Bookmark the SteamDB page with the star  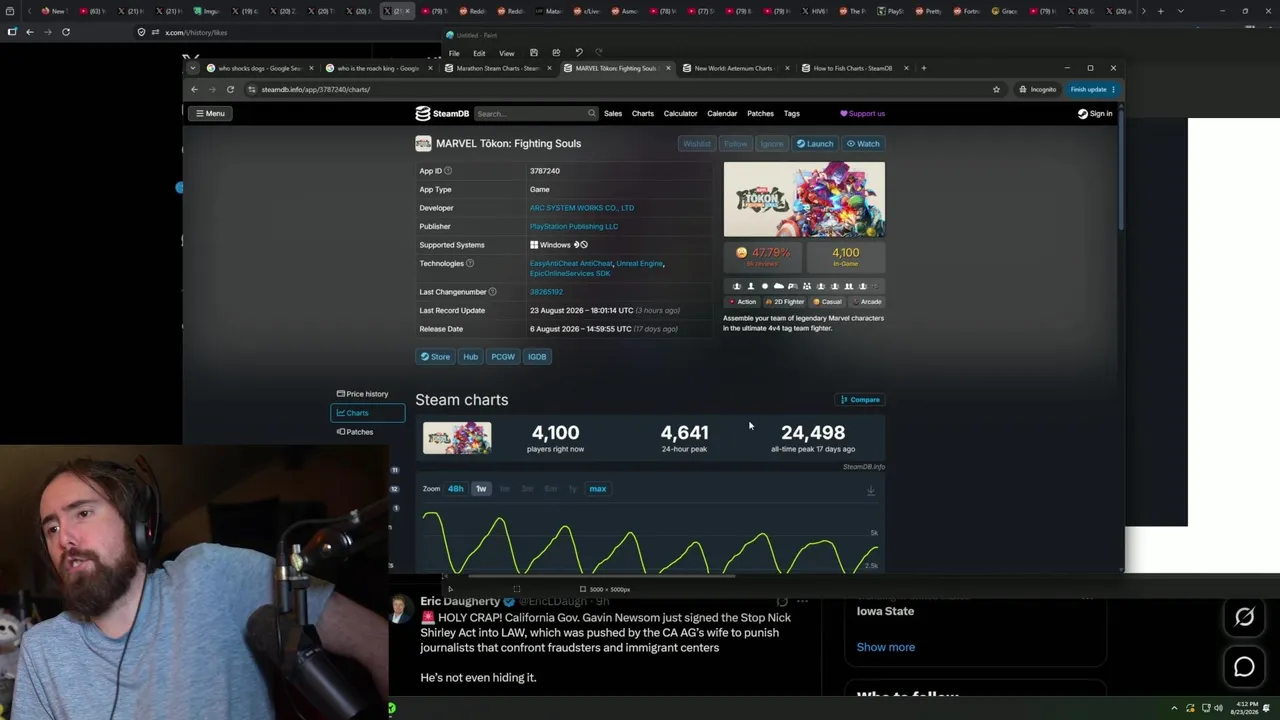[x=996, y=90]
